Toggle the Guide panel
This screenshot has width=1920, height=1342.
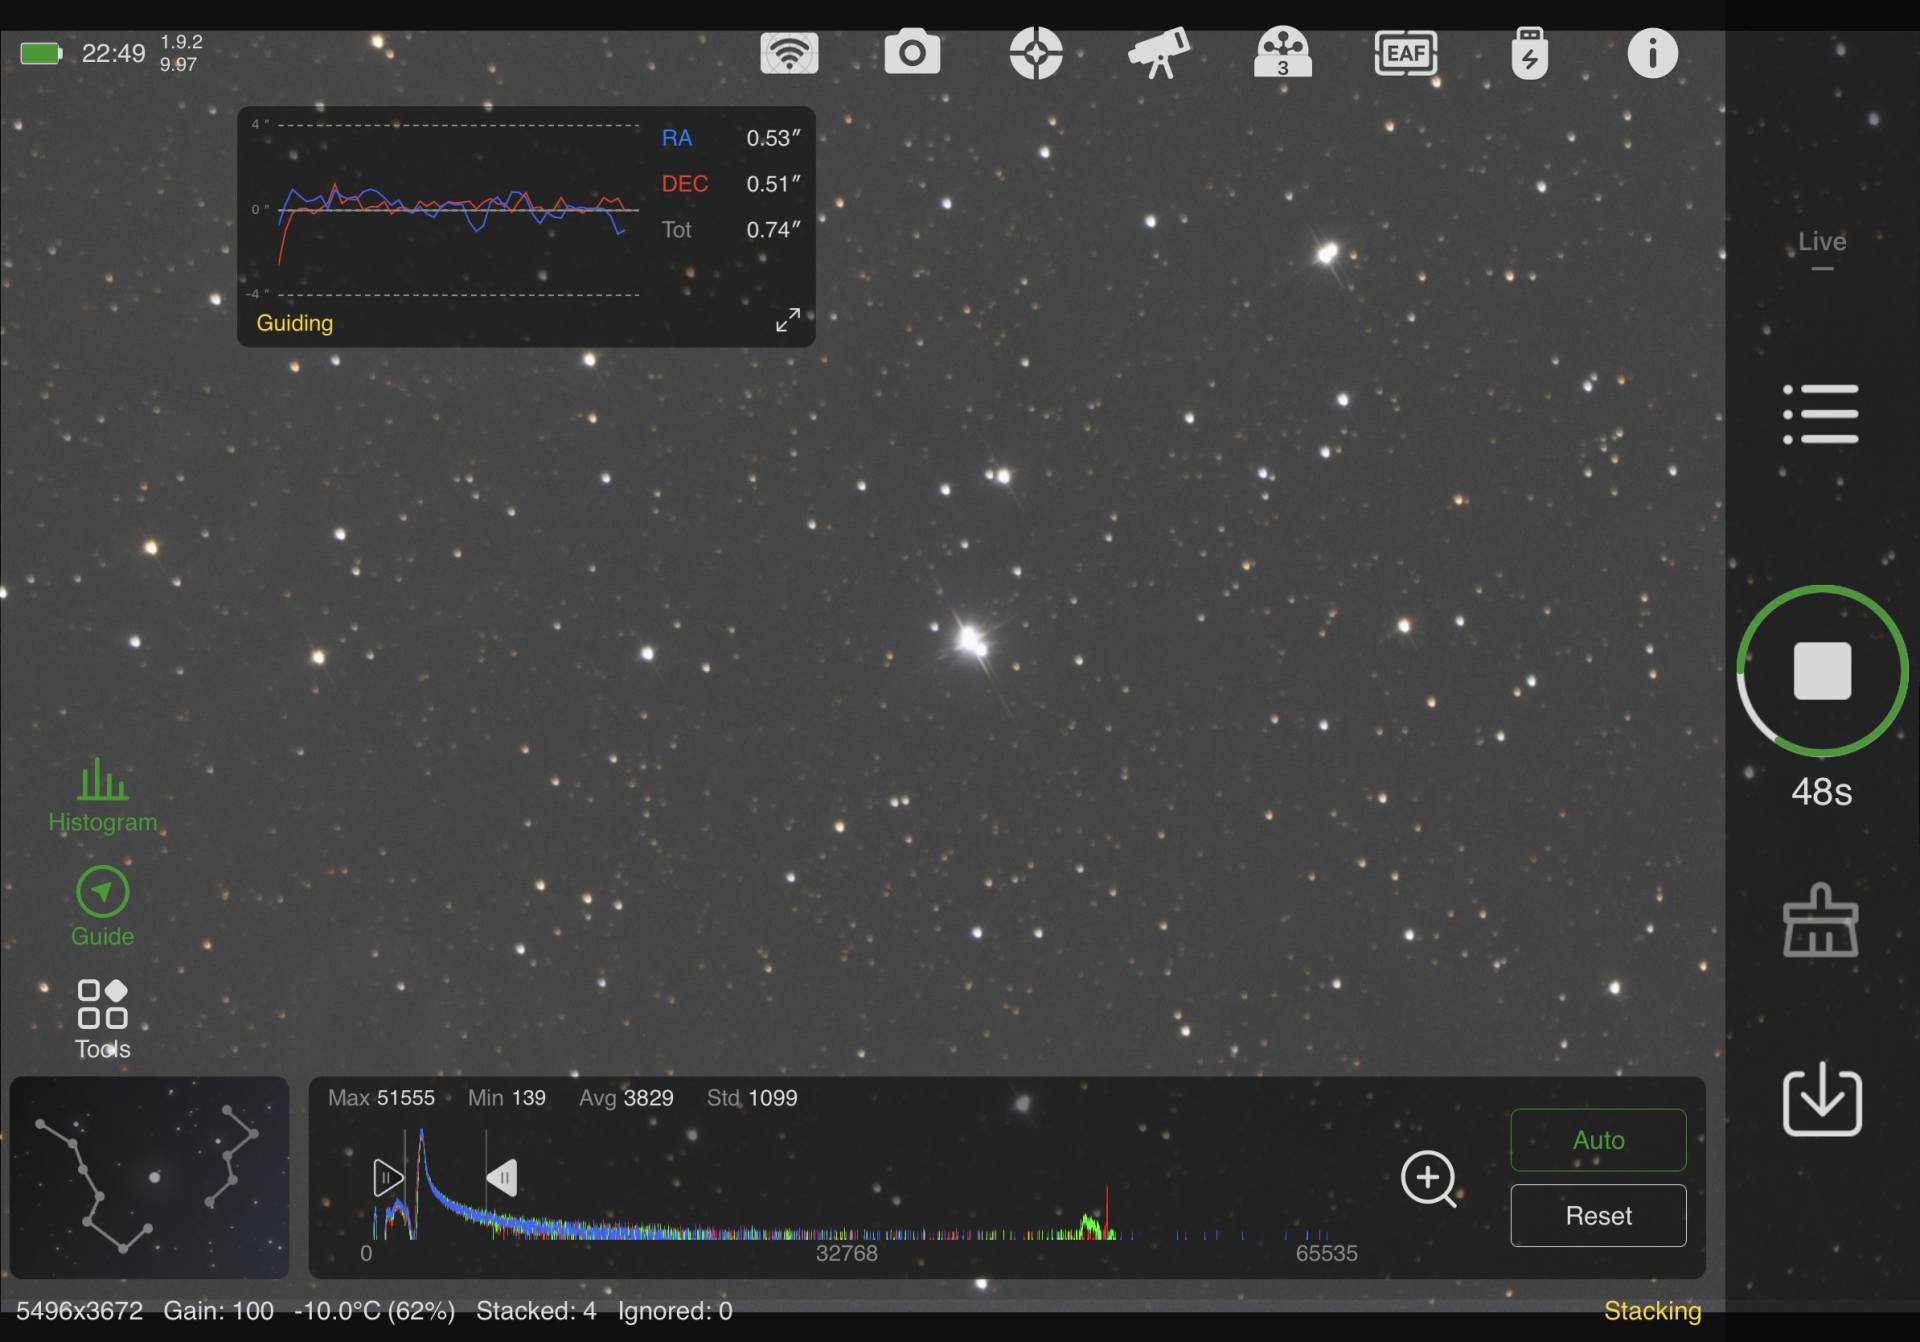coord(103,907)
